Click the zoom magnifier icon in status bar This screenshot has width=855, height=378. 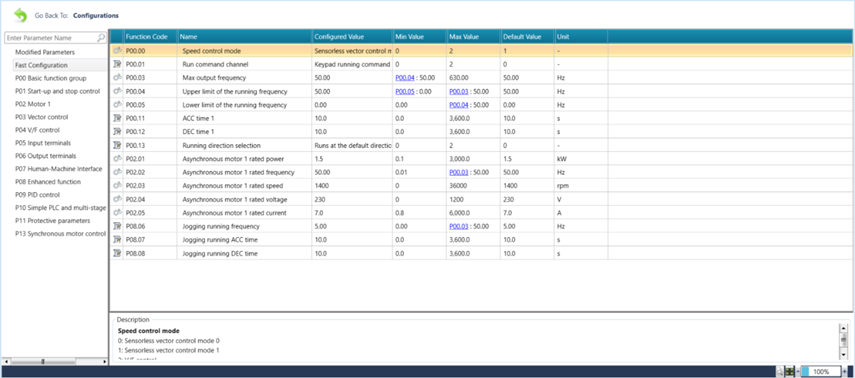pos(780,371)
